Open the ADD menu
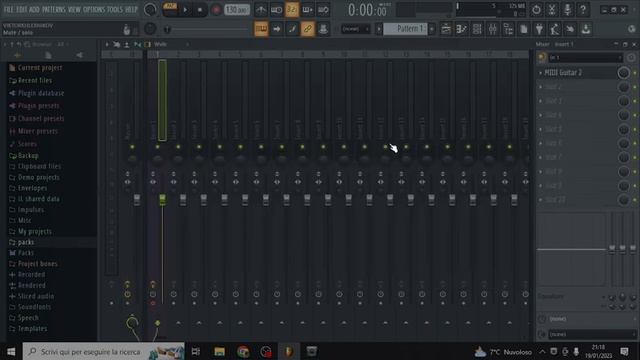Viewport: 640px width, 360px height. click(34, 9)
